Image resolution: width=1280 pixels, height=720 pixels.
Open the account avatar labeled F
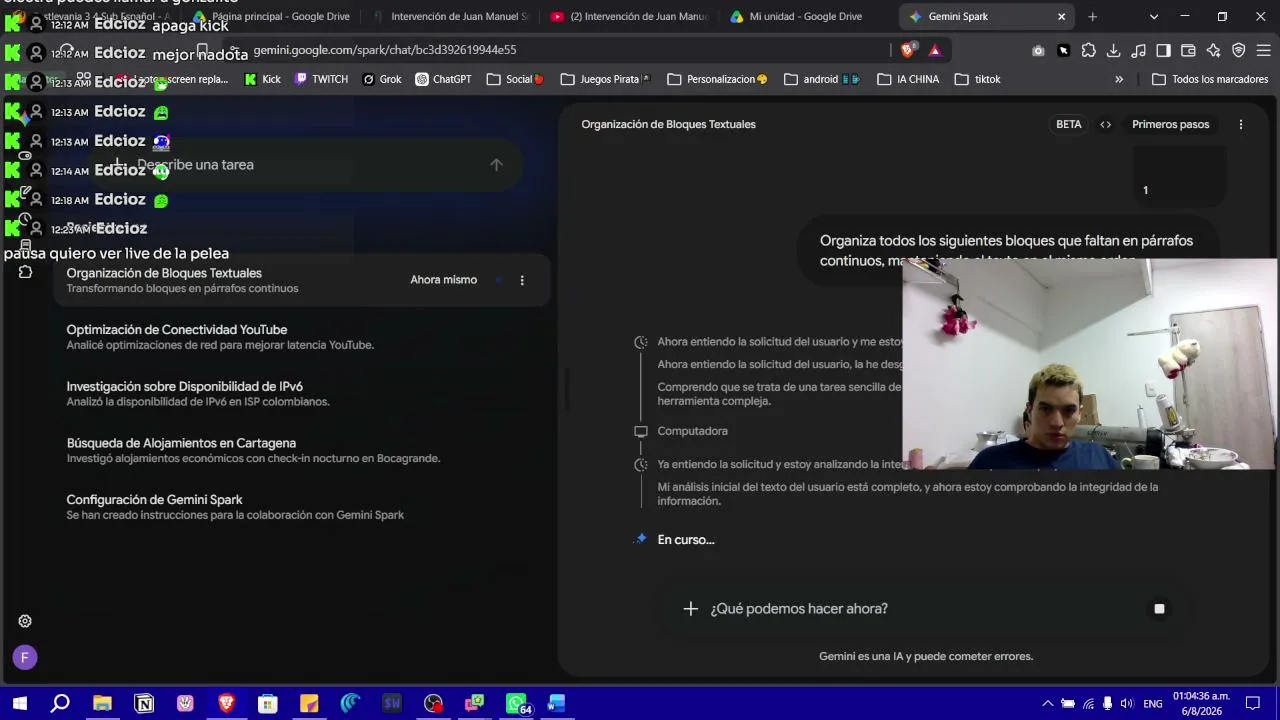25,657
